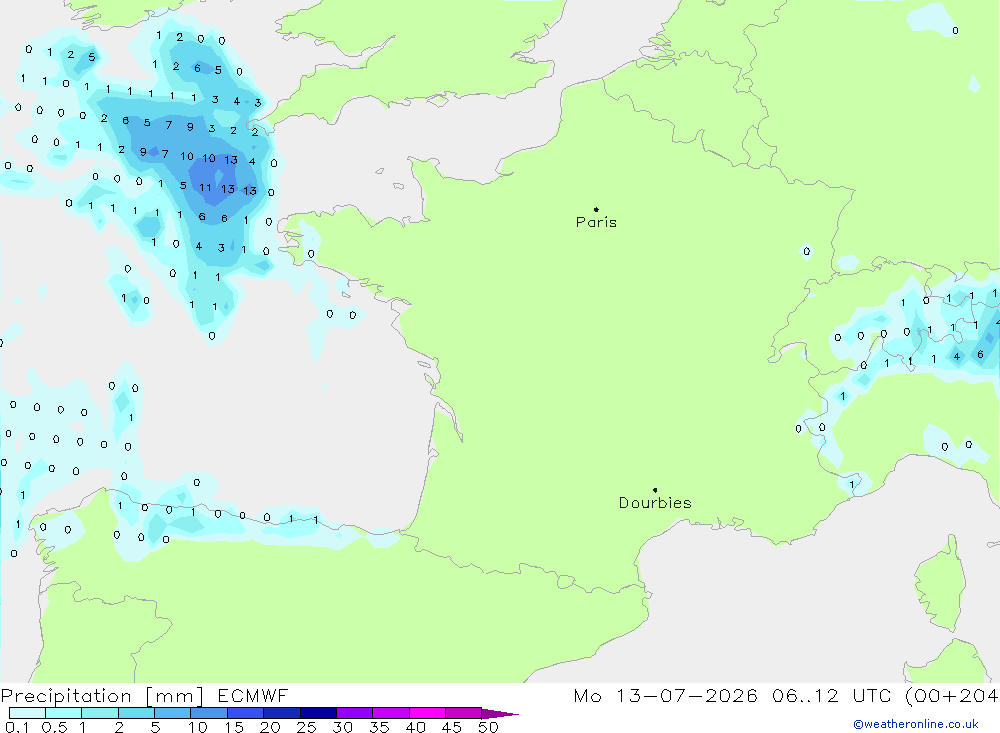Click the '06..12 UTC' time range
The image size is (1000, 733).
tap(830, 696)
